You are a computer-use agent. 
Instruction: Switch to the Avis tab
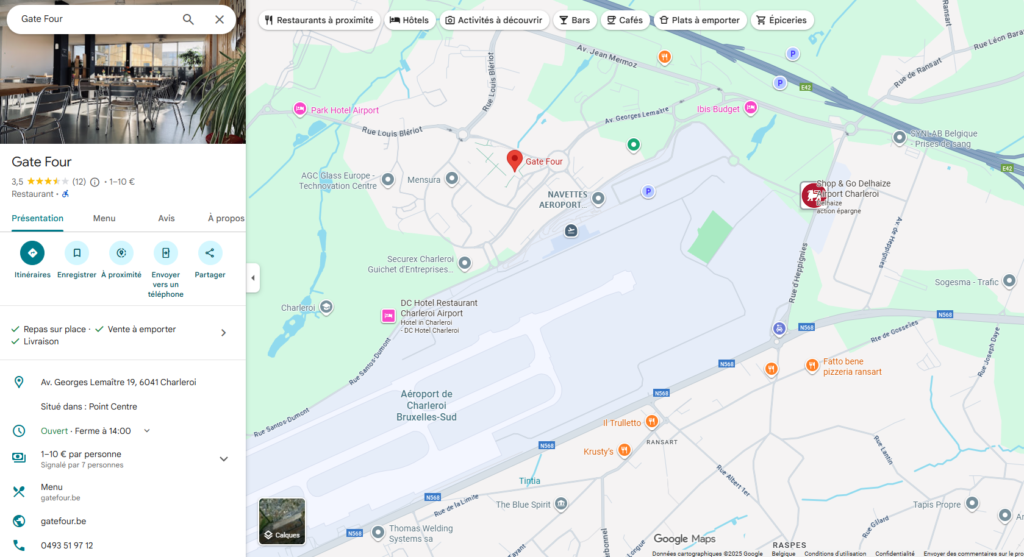(166, 218)
